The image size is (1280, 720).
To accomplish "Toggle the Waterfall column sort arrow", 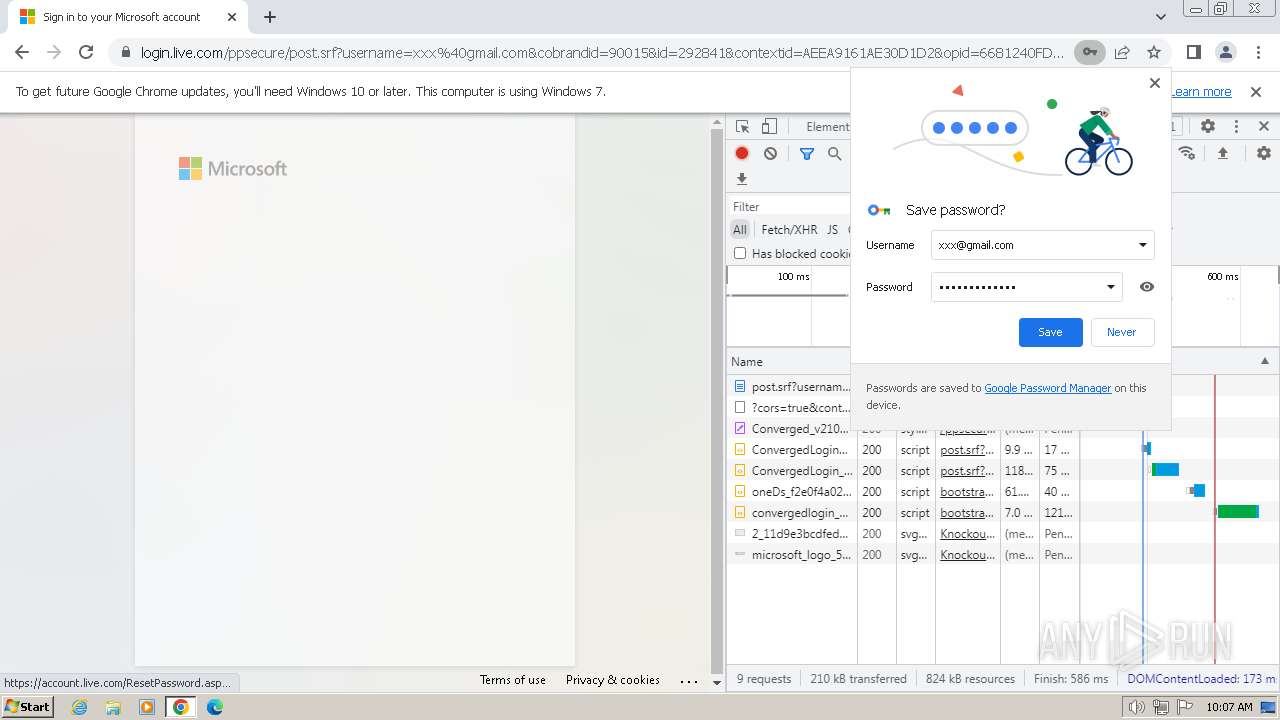I will tap(1264, 361).
